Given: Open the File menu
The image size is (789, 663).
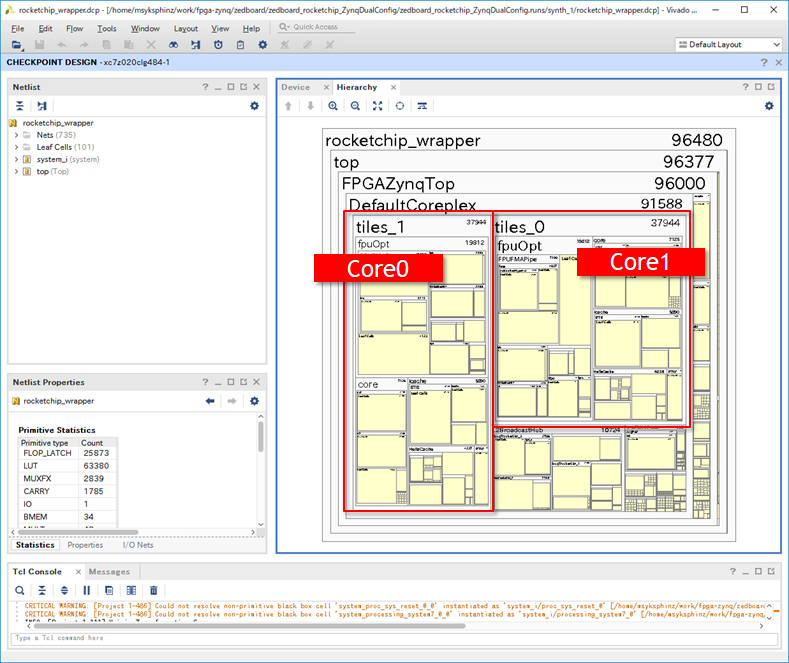Looking at the screenshot, I should click(18, 29).
